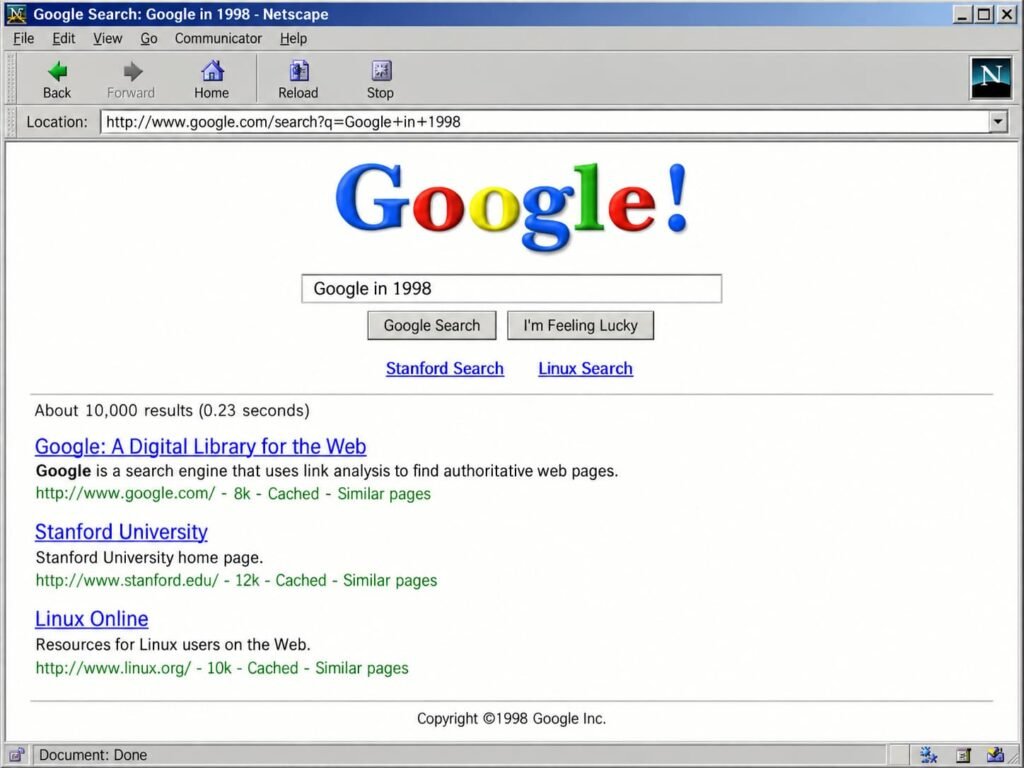Open Cached copy of the linux.org result
The width and height of the screenshot is (1024, 768).
coord(272,668)
